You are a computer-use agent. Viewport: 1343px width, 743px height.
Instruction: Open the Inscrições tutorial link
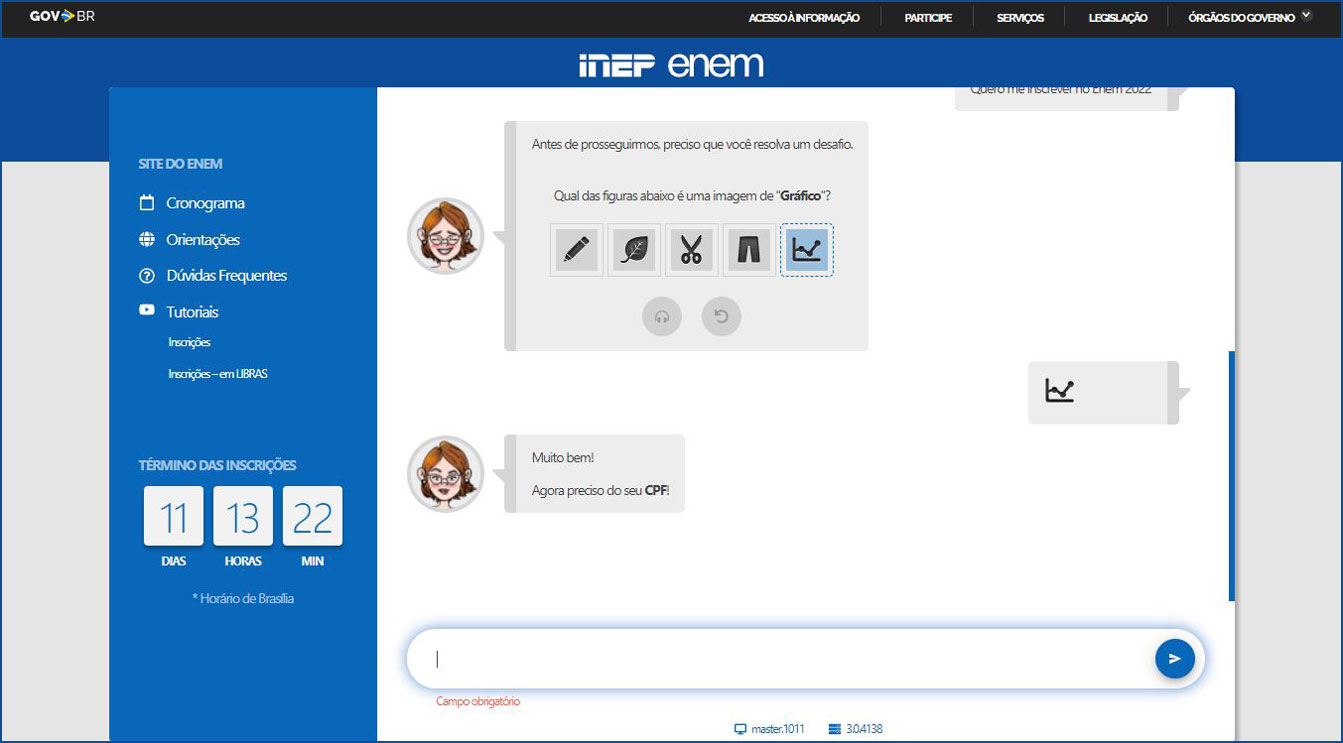pos(189,343)
